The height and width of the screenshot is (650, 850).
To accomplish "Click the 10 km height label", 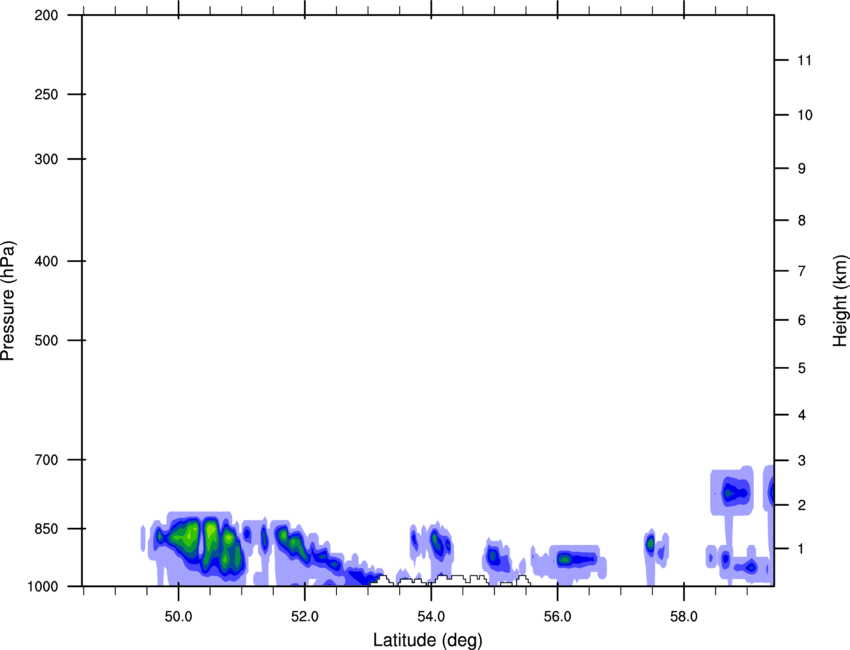I will pyautogui.click(x=805, y=115).
